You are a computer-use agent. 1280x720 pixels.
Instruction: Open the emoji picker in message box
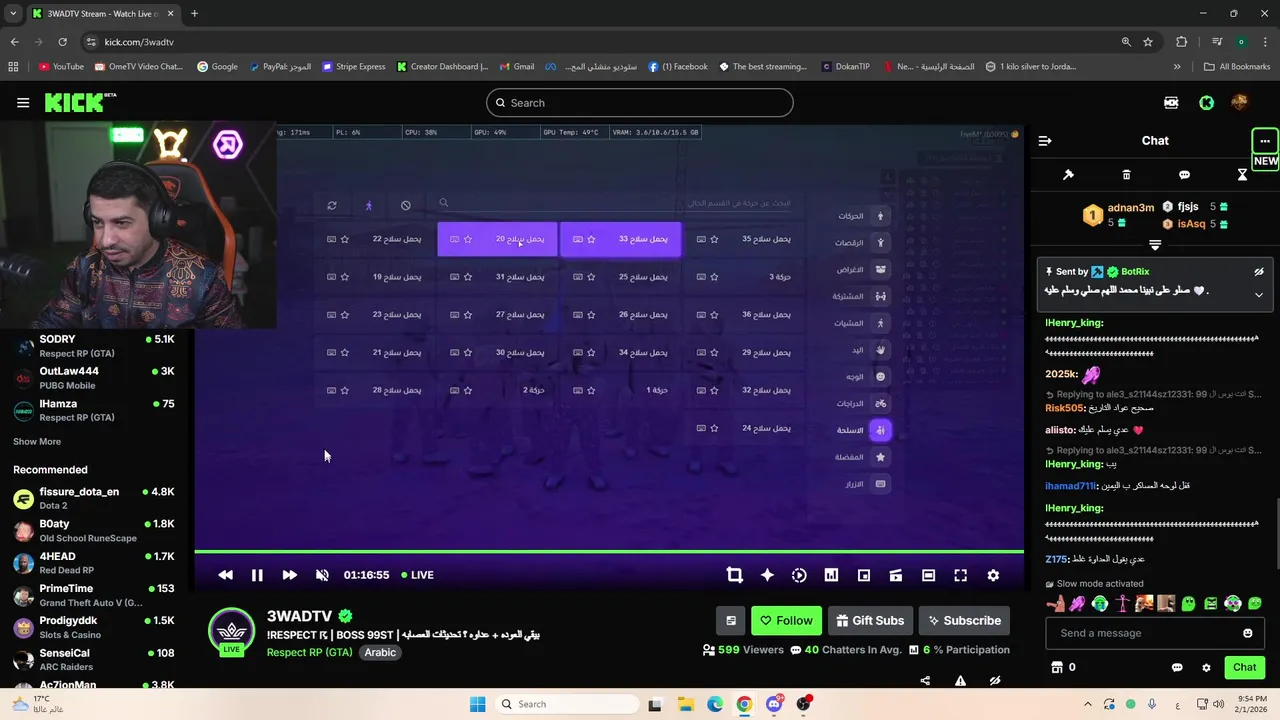(x=1247, y=633)
